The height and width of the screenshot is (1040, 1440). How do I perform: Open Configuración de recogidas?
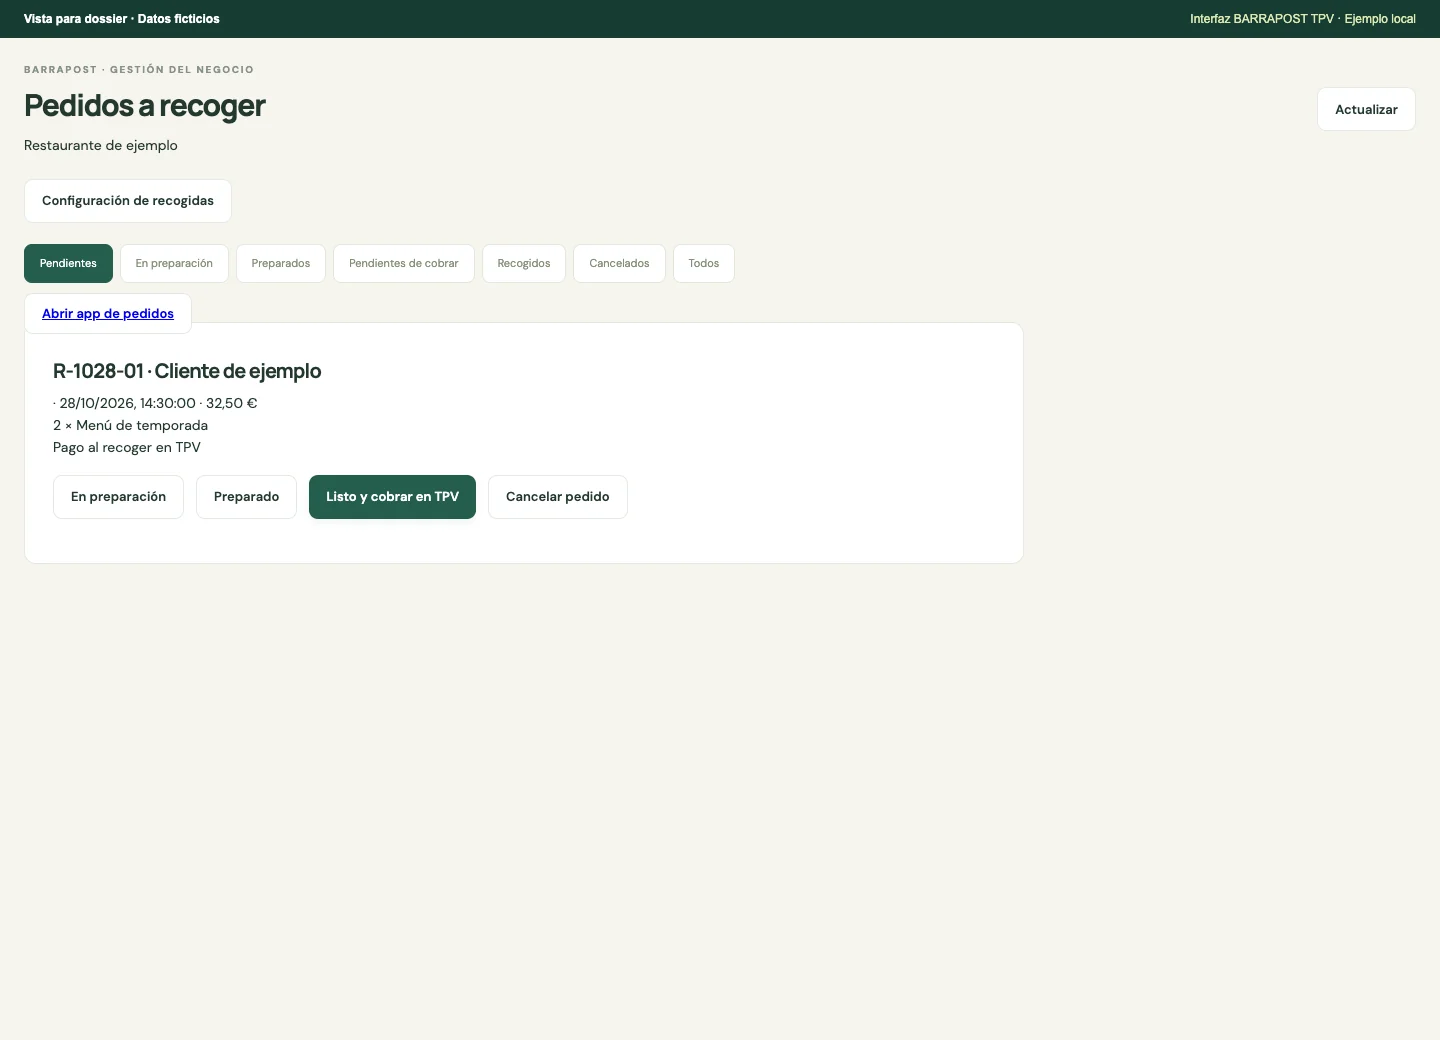[x=128, y=201]
